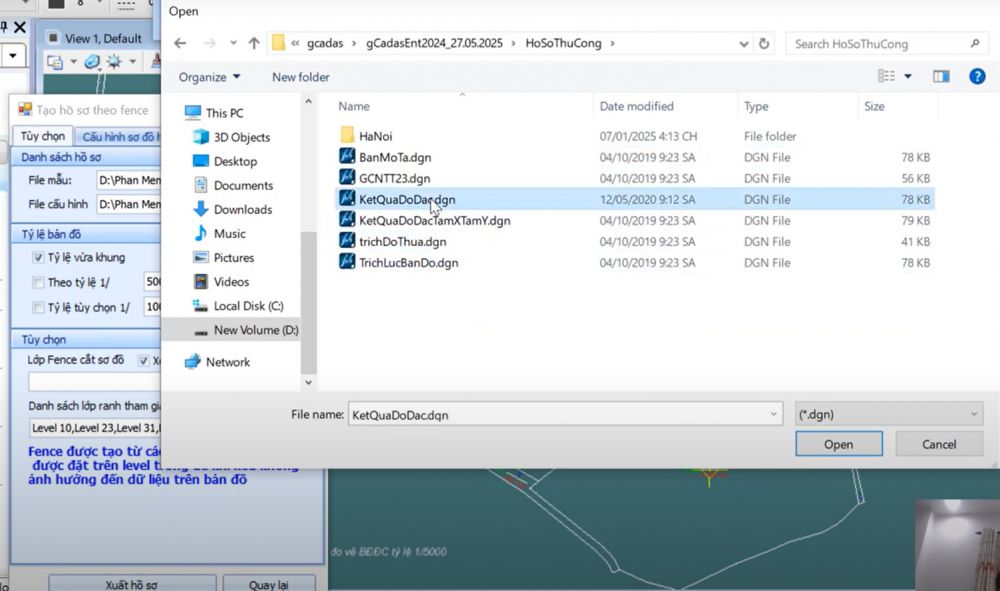Screen dimensions: 1000x591
Task: Toggle the preview pane icon
Action: pos(940,77)
